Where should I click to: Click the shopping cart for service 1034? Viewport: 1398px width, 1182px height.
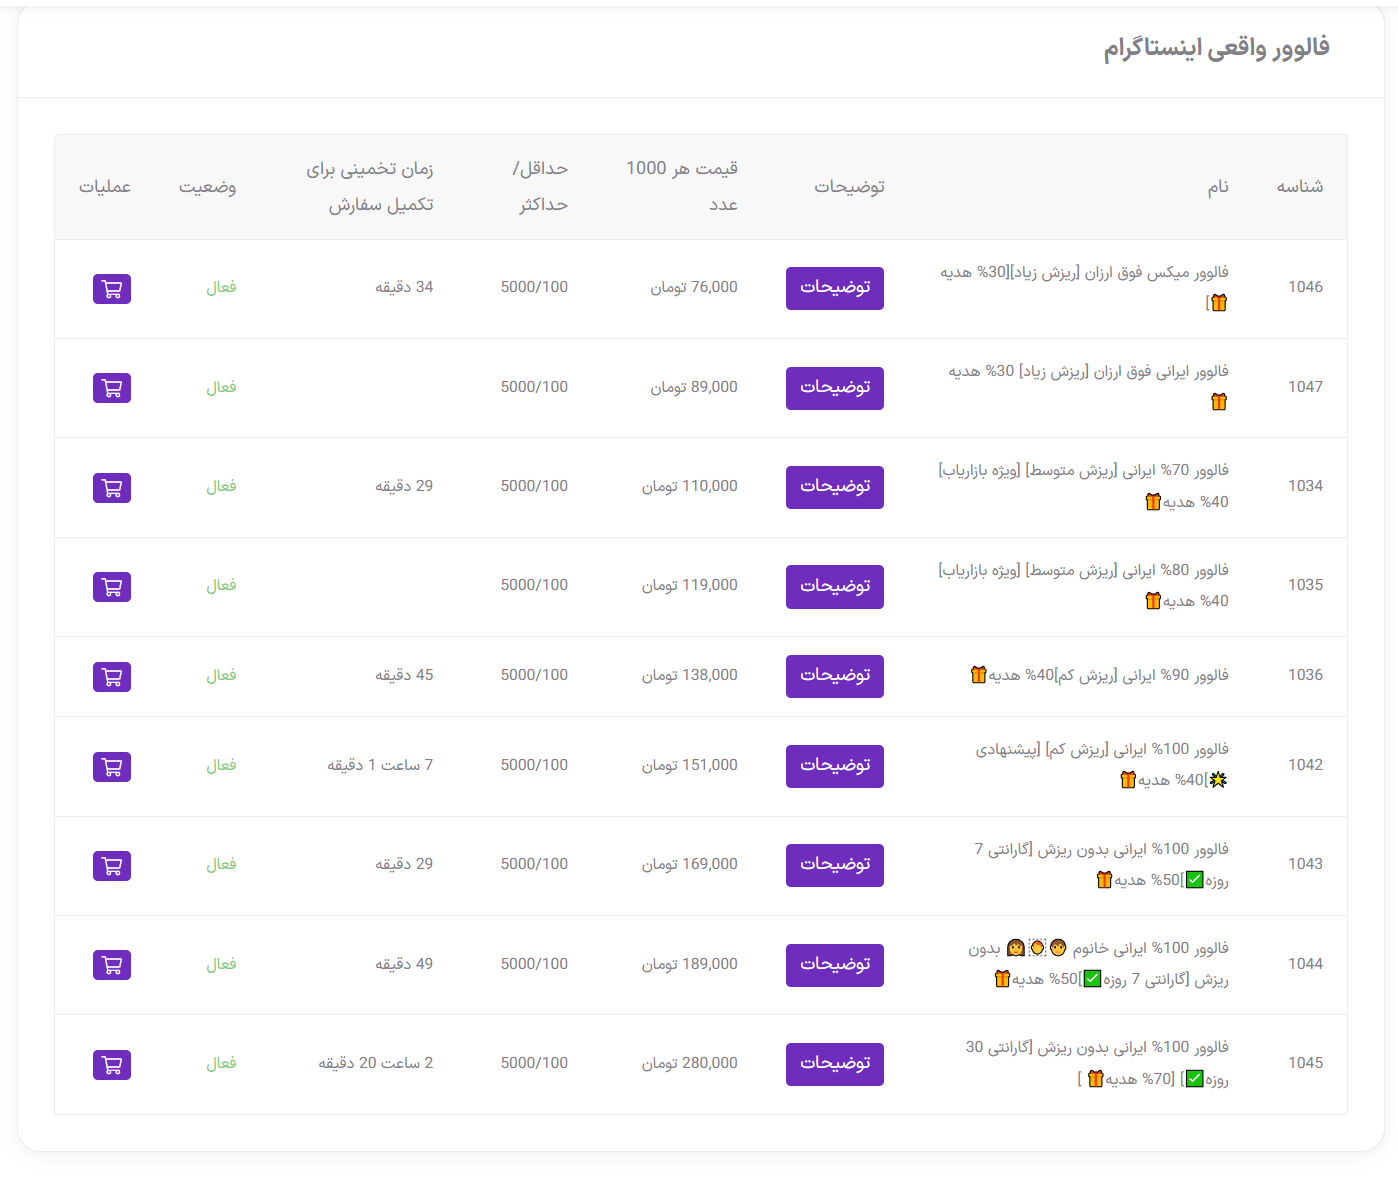coord(112,488)
